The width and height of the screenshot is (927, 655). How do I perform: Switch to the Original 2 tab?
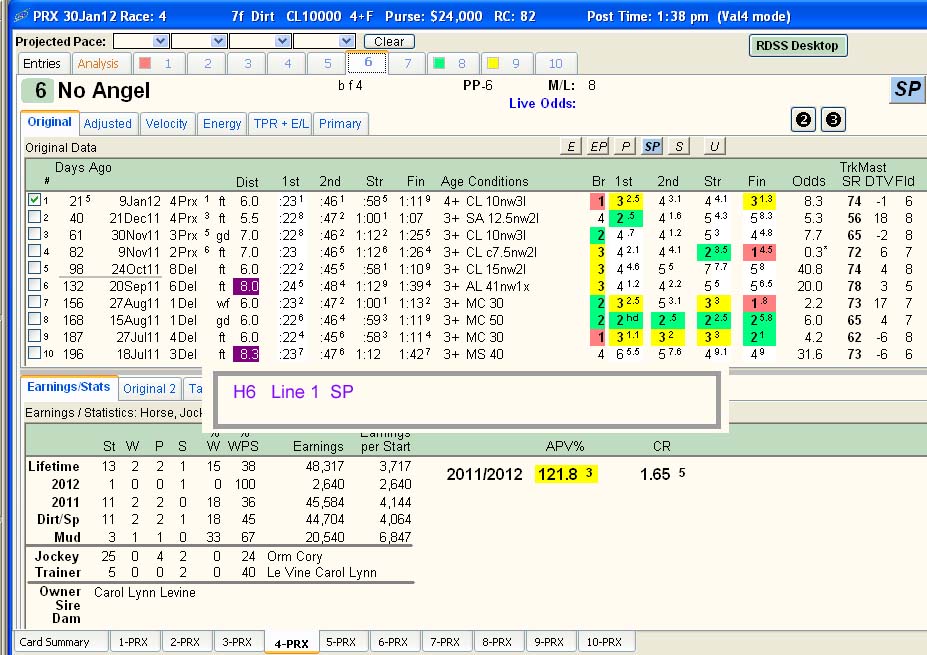tap(150, 388)
